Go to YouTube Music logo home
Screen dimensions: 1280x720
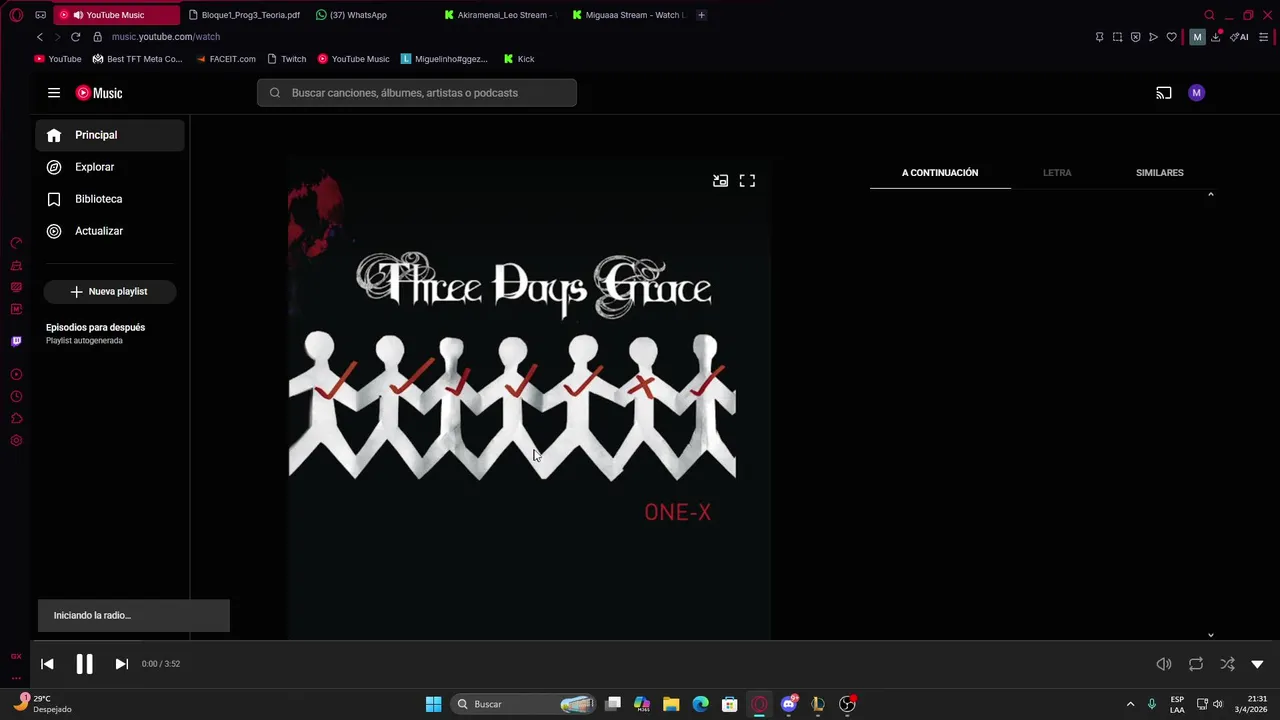tap(99, 93)
